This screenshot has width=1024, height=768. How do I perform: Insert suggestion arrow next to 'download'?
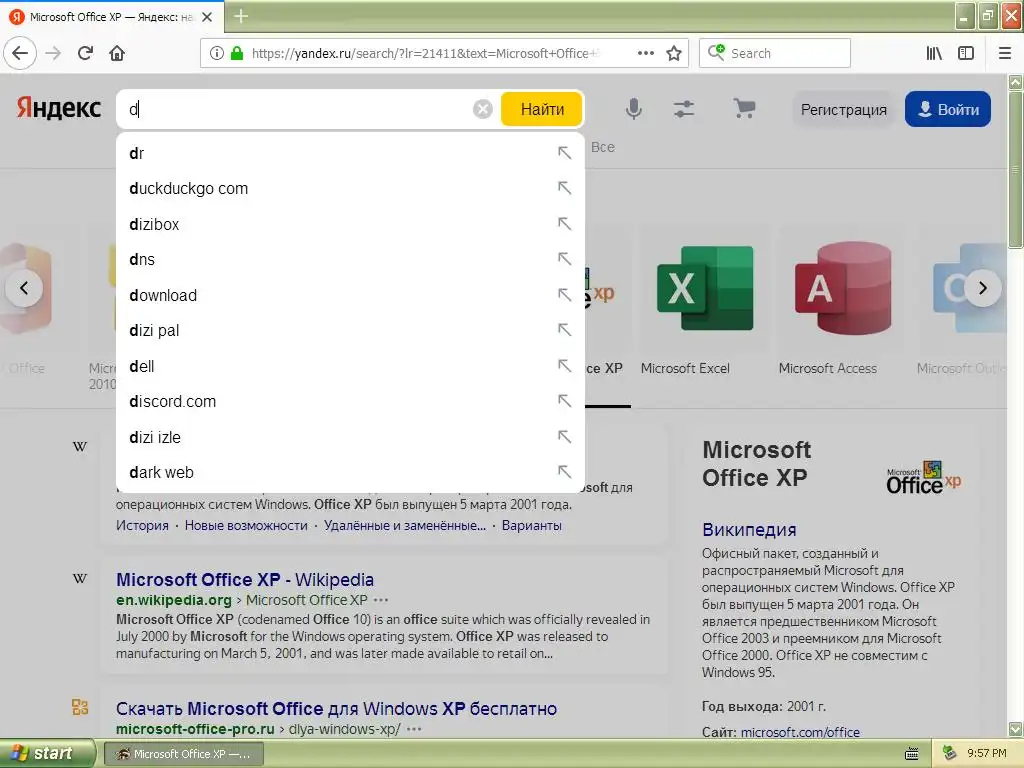click(564, 295)
